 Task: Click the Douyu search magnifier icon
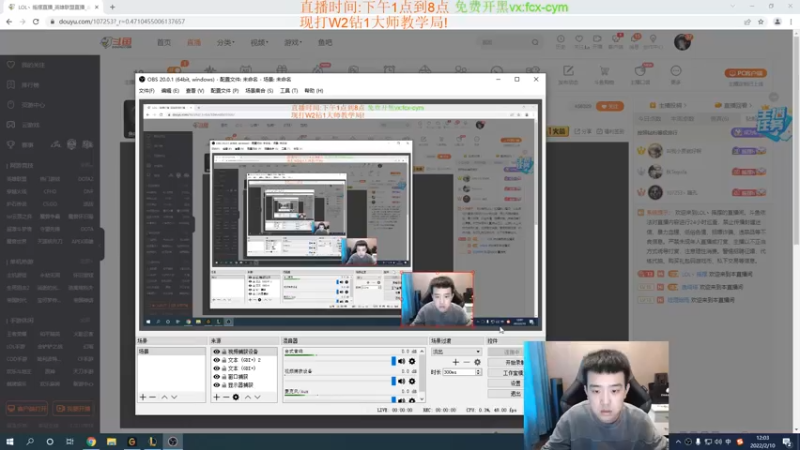coord(535,42)
